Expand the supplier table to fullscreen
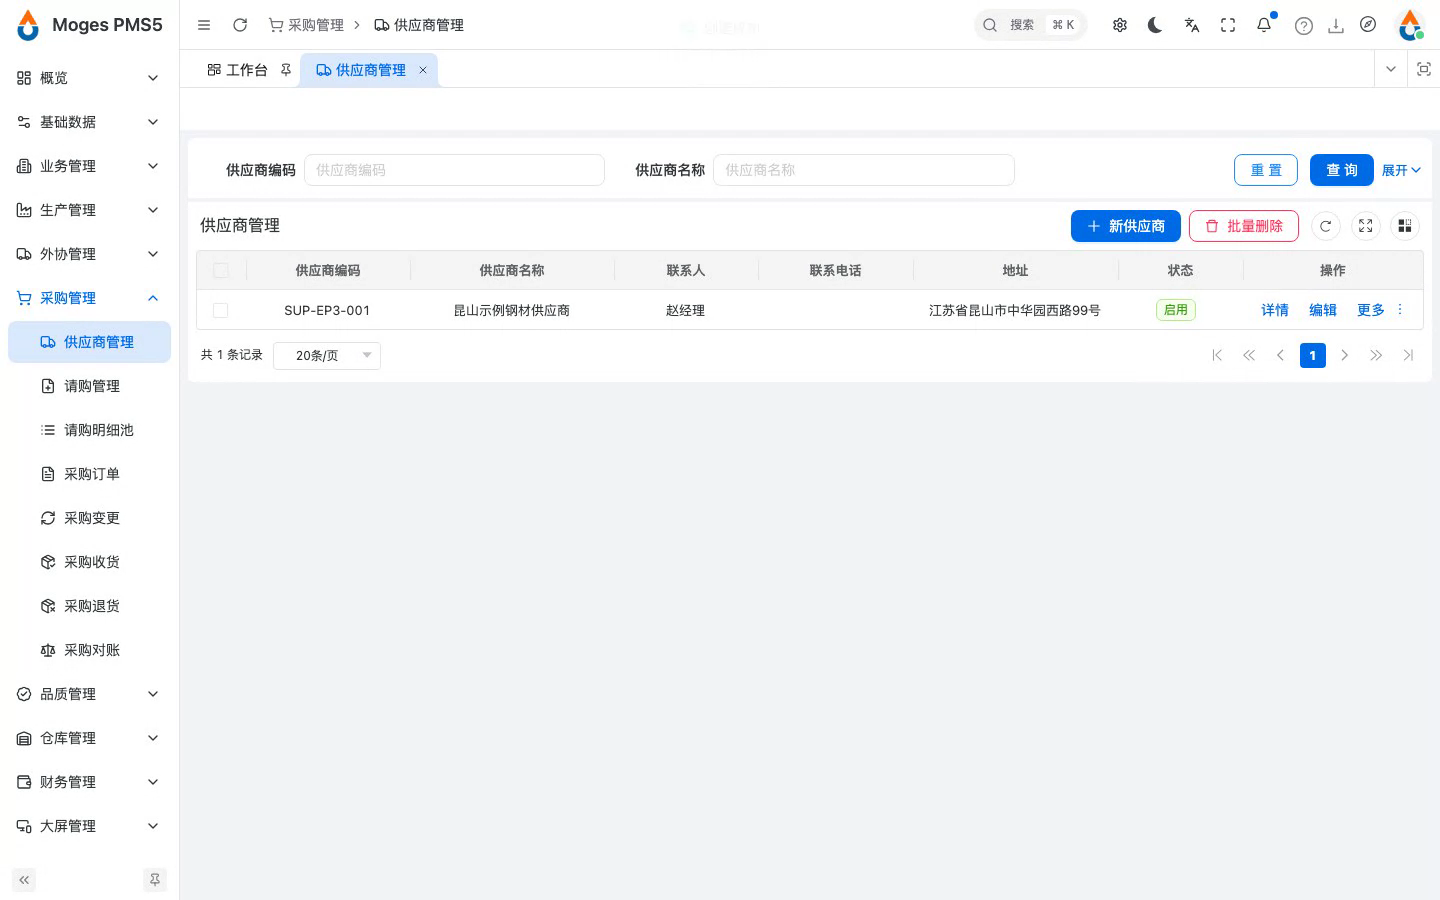Screen dimensions: 1440x900 click(x=1365, y=226)
